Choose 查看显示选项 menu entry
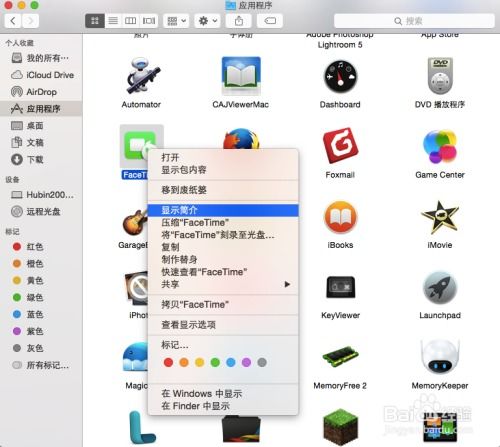This screenshot has width=500, height=447. pyautogui.click(x=223, y=325)
